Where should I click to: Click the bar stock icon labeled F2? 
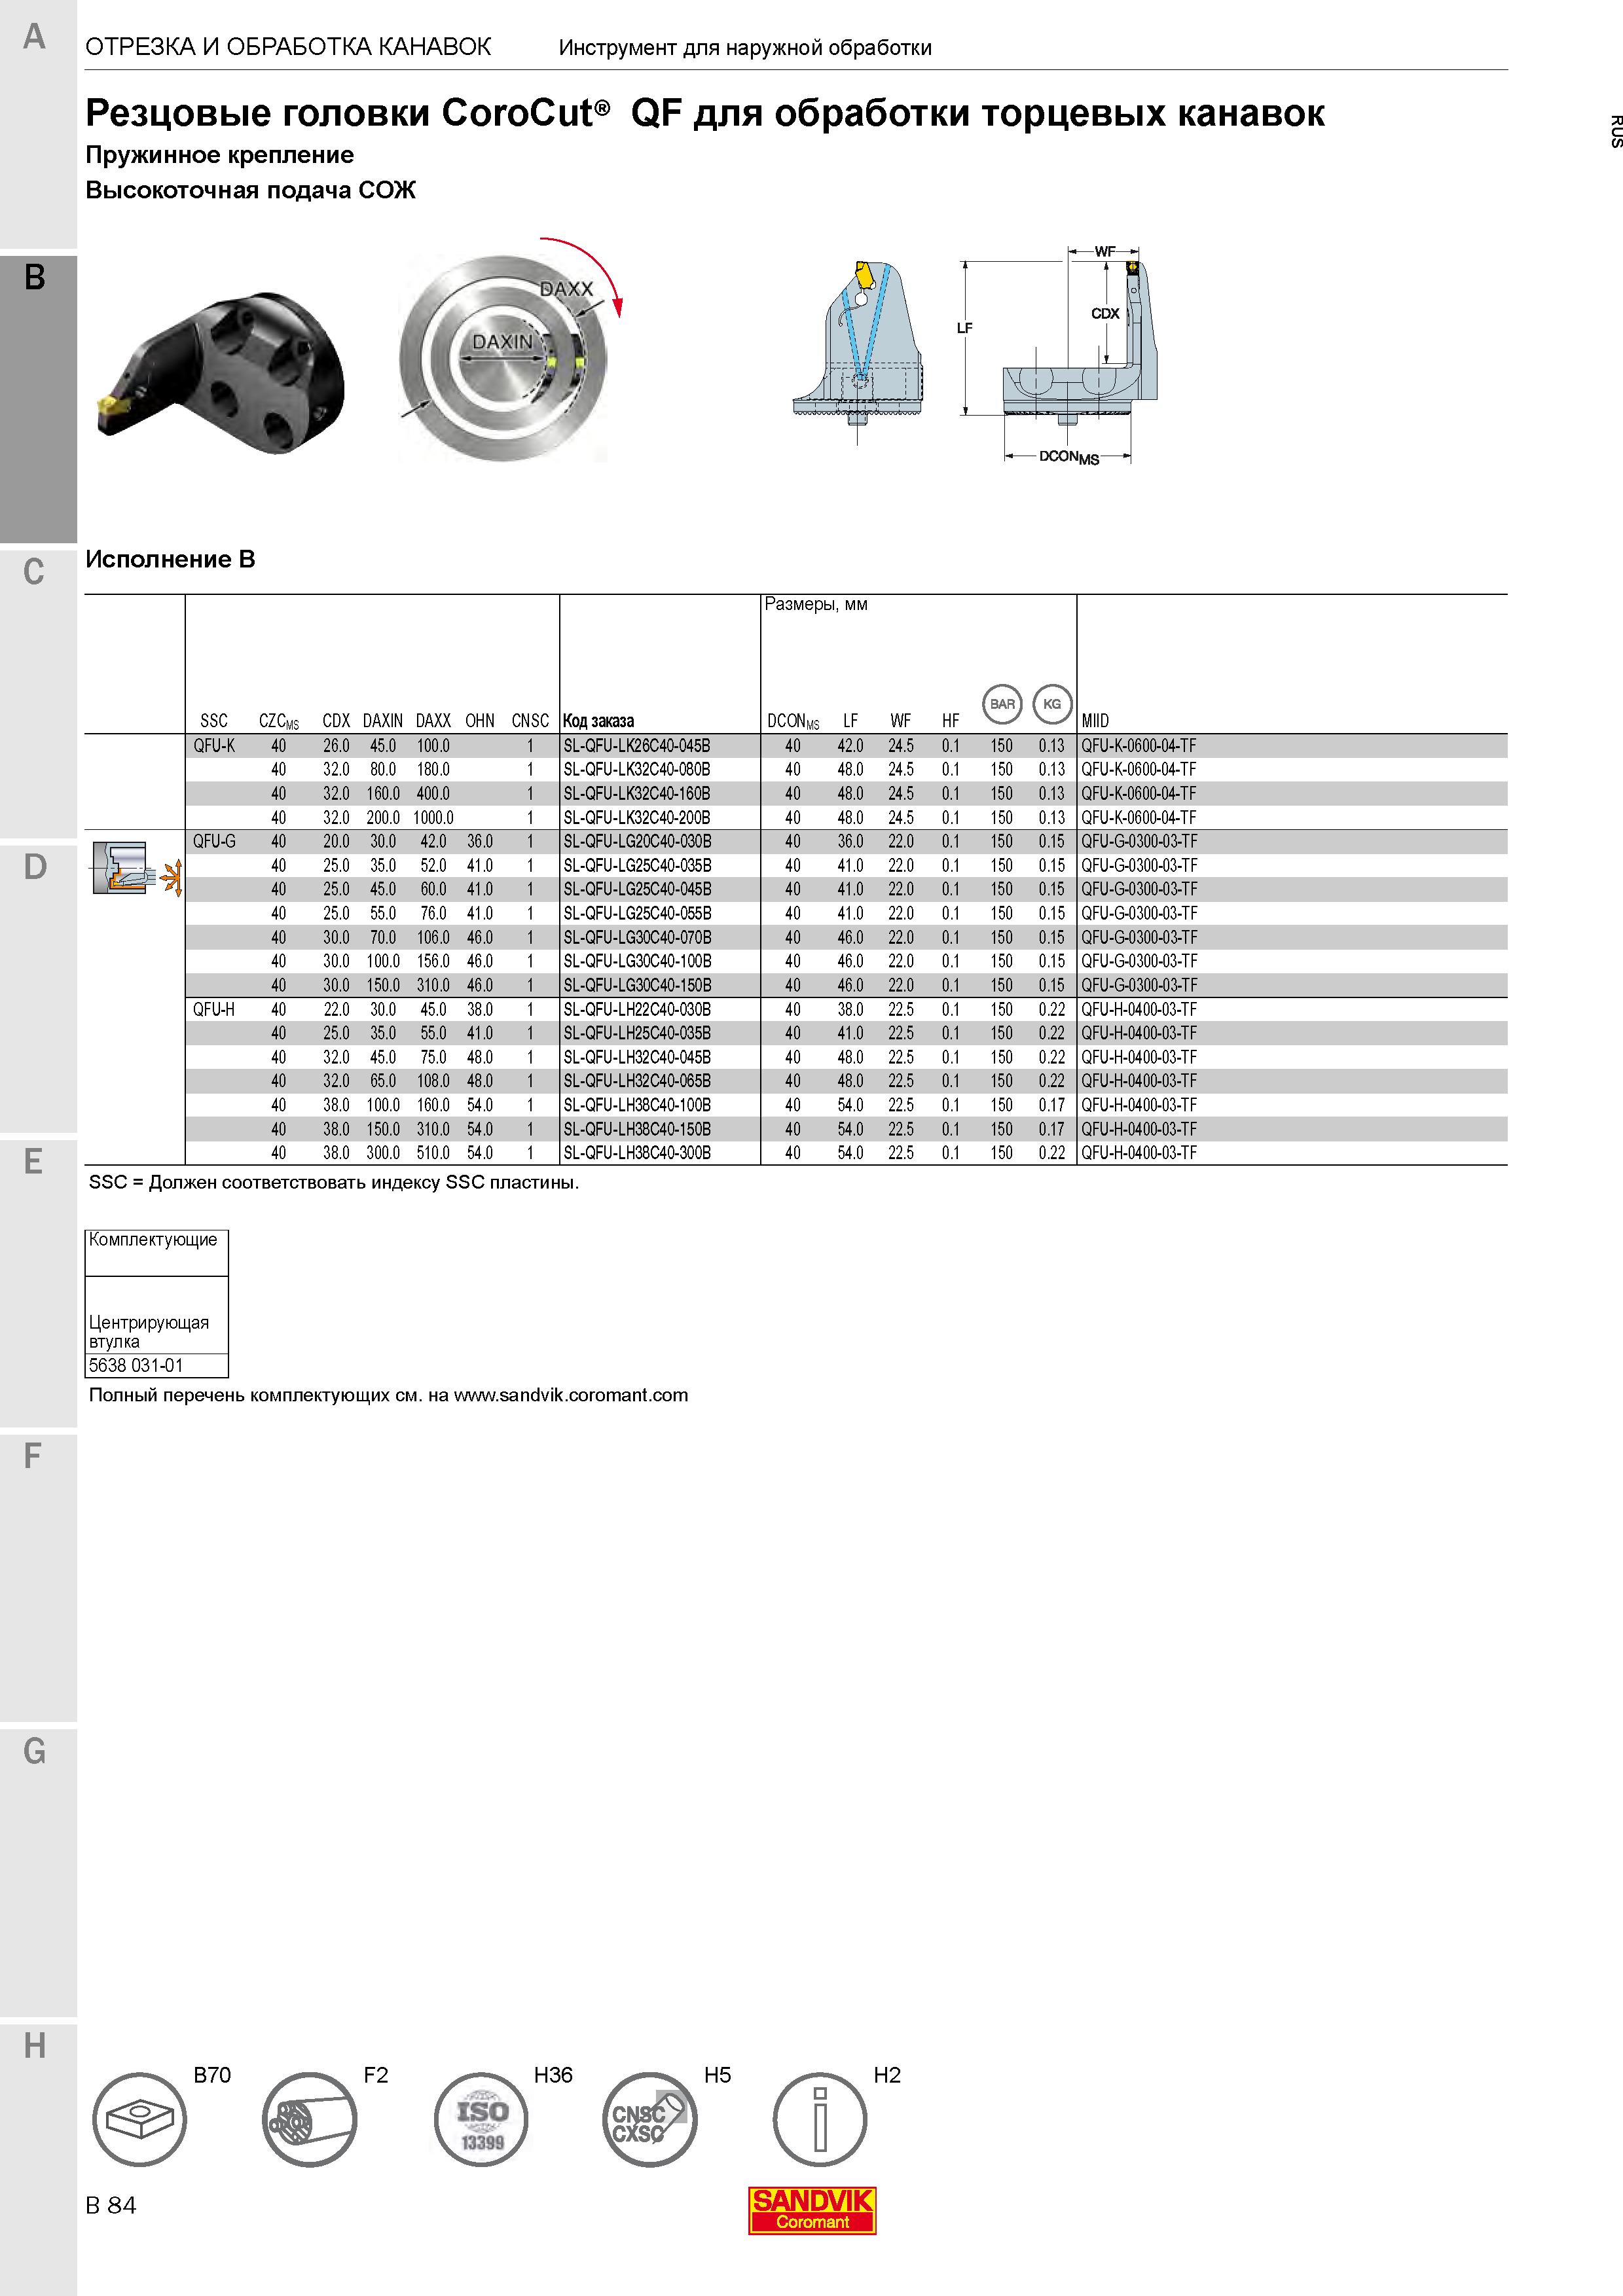pos(310,2119)
